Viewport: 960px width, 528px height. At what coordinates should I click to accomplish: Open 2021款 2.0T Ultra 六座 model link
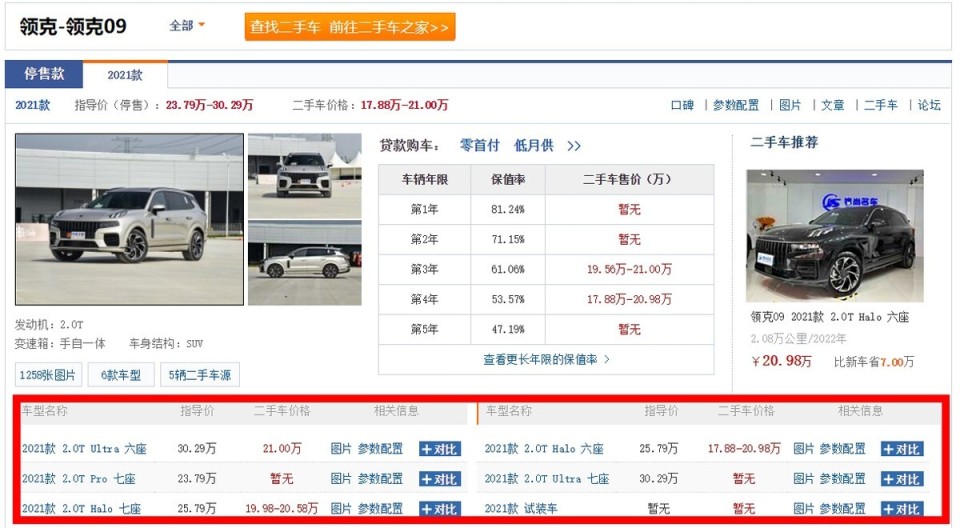pyautogui.click(x=84, y=449)
